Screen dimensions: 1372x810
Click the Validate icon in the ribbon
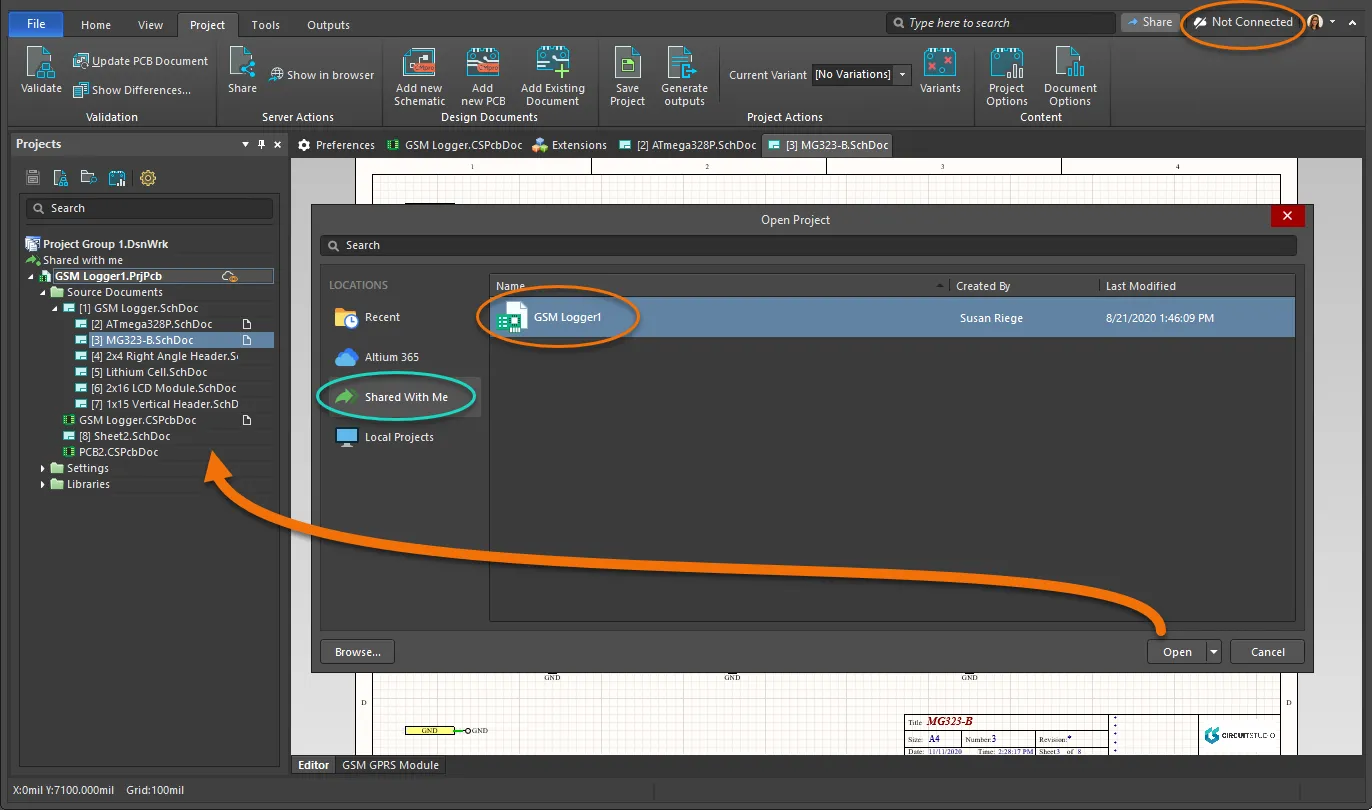point(41,62)
